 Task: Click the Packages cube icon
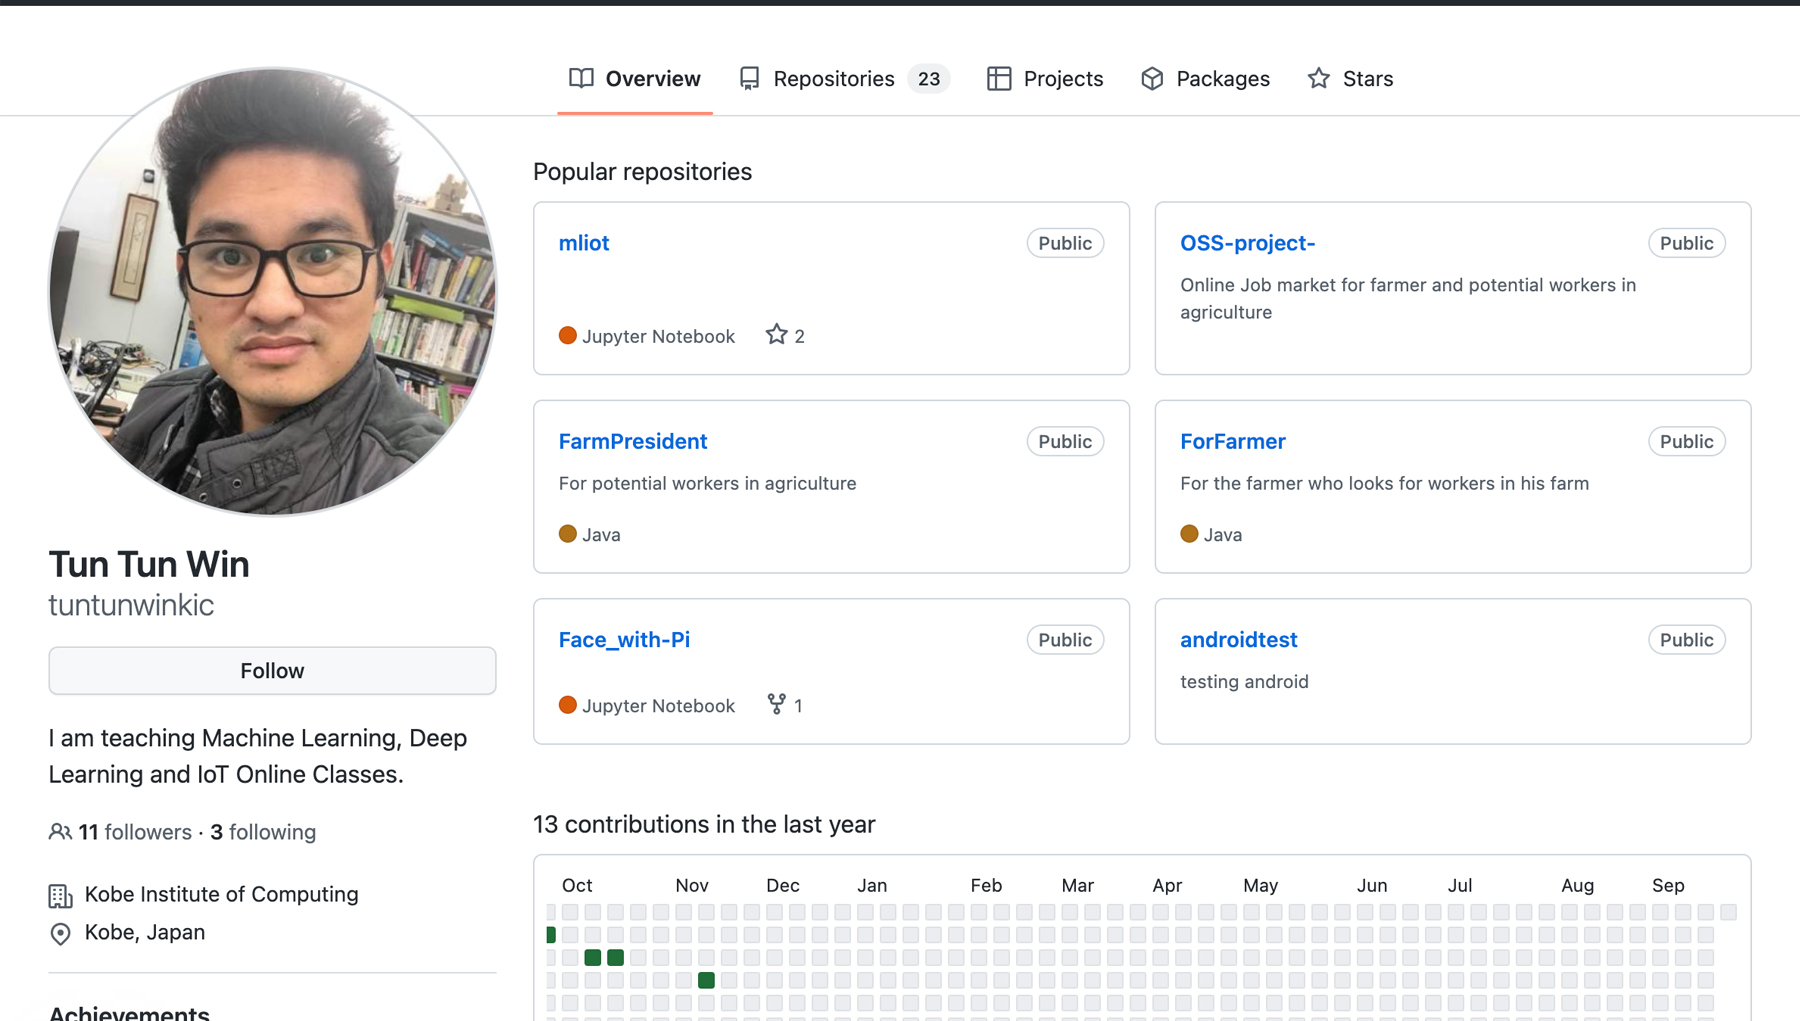1152,78
